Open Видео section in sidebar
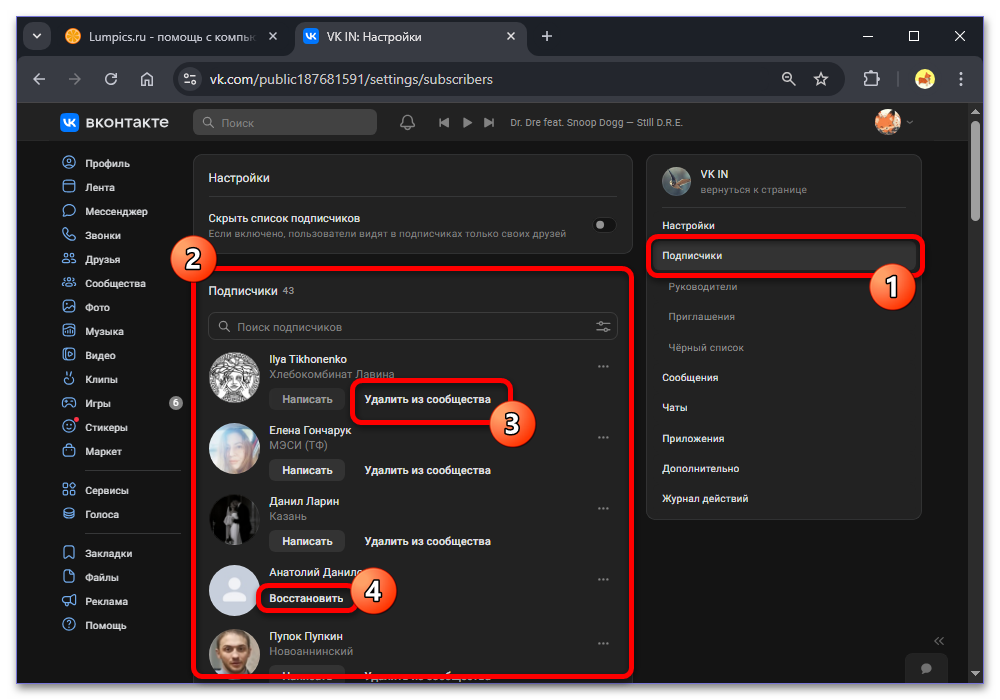Viewport: 1000px width, 700px height. pyautogui.click(x=89, y=355)
